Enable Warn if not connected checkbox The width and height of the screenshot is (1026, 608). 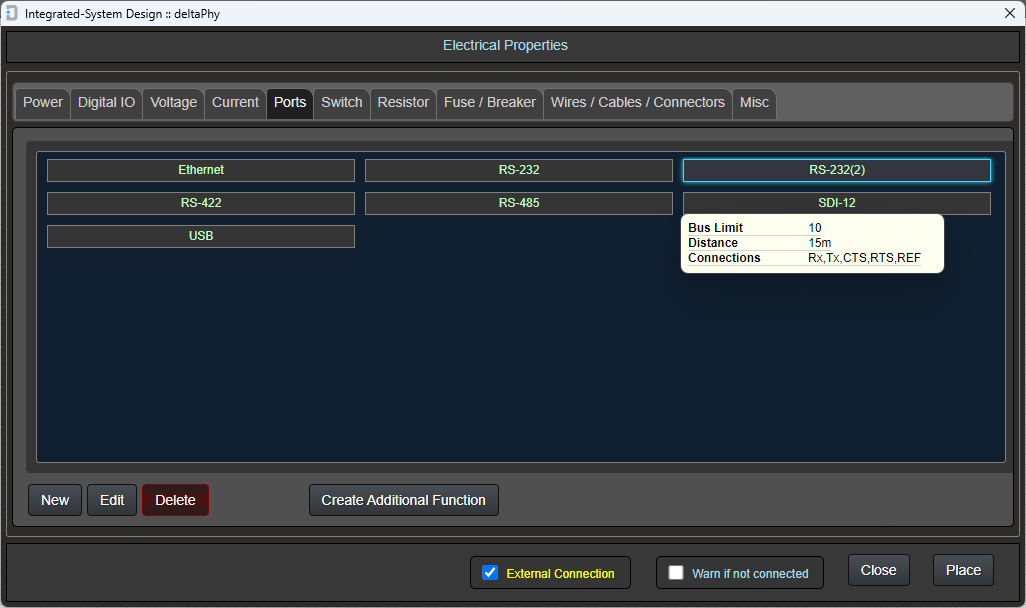point(676,573)
